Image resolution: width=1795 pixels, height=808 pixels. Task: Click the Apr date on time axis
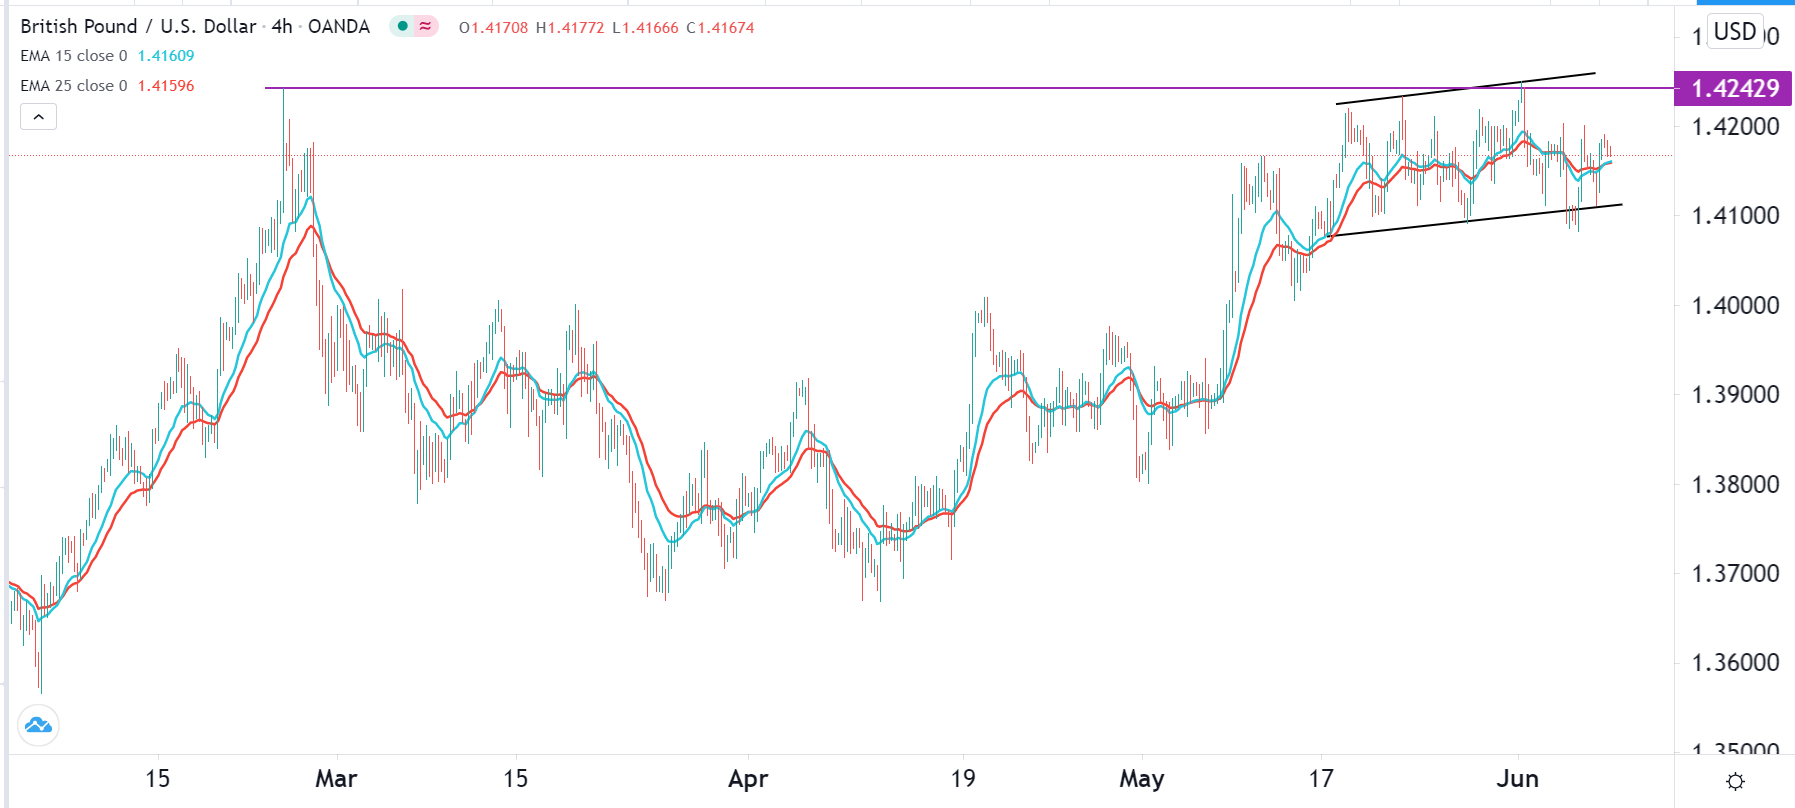tap(748, 779)
